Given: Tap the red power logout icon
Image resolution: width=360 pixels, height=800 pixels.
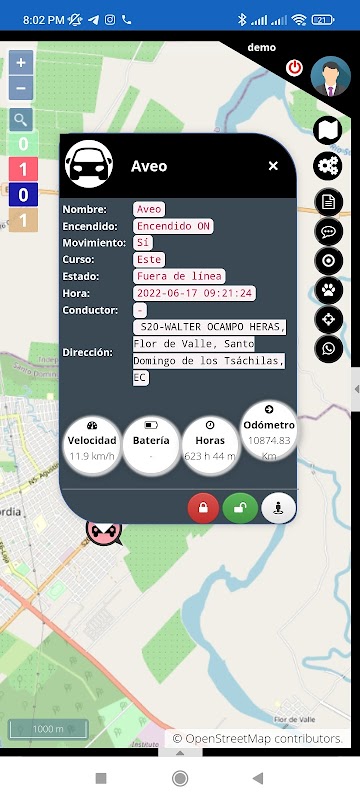Looking at the screenshot, I should pyautogui.click(x=294, y=68).
